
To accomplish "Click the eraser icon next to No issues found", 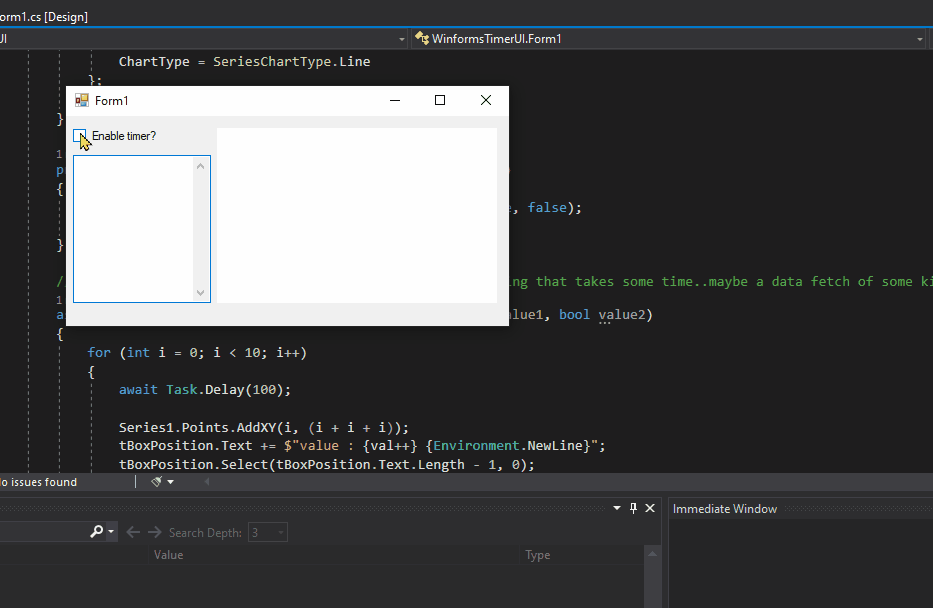I will point(157,482).
